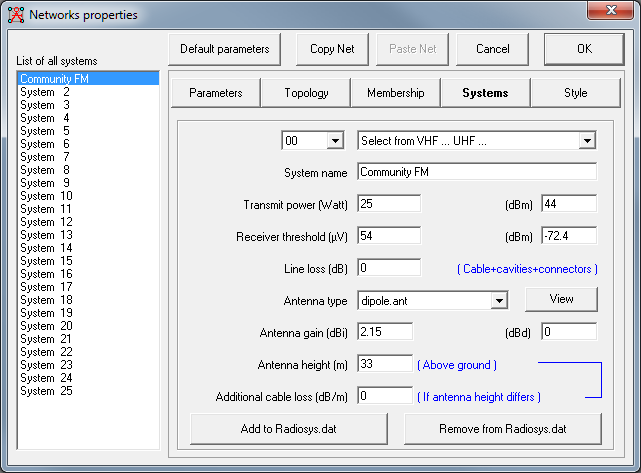Close the Networks properties dialog

click(x=611, y=10)
